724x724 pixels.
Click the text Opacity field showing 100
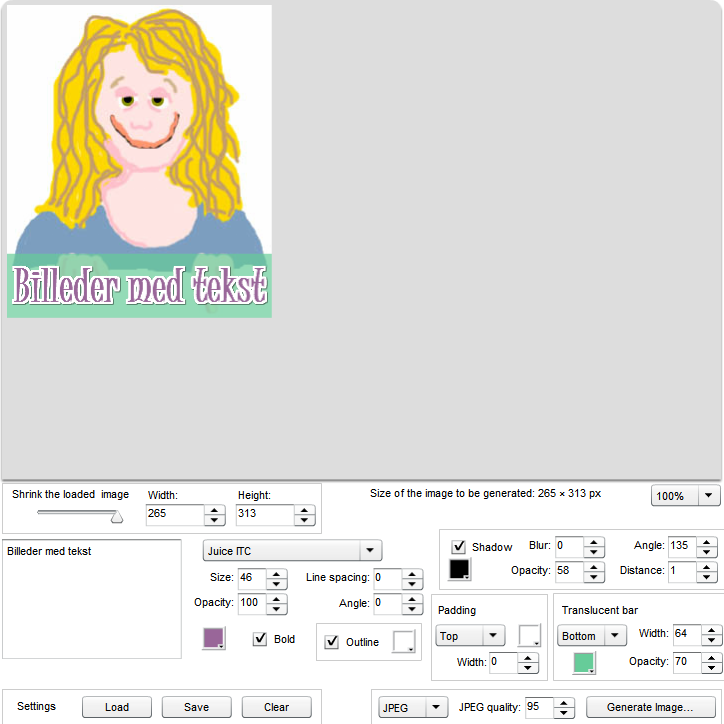[x=252, y=603]
